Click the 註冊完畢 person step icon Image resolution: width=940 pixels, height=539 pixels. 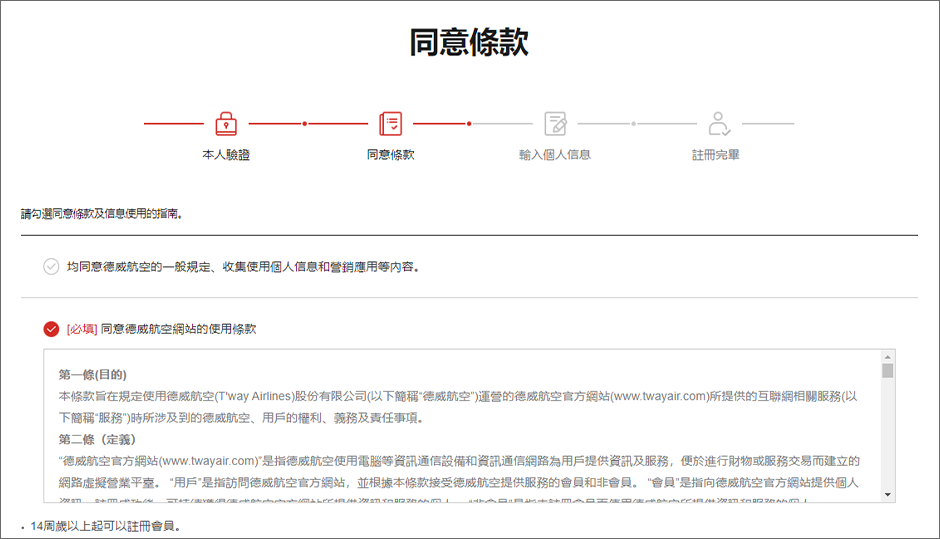coord(717,124)
